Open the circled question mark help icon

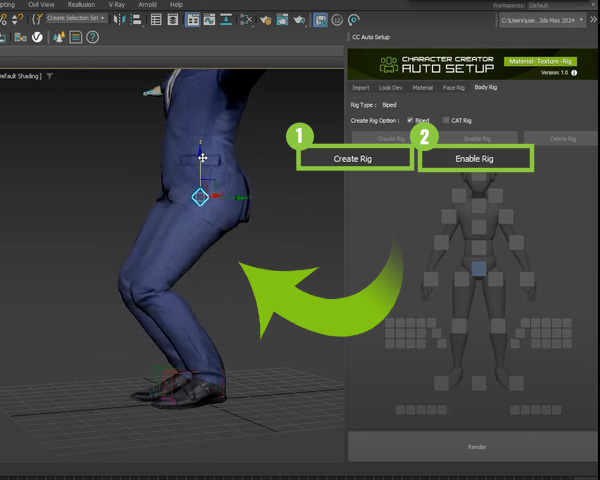tap(93, 37)
